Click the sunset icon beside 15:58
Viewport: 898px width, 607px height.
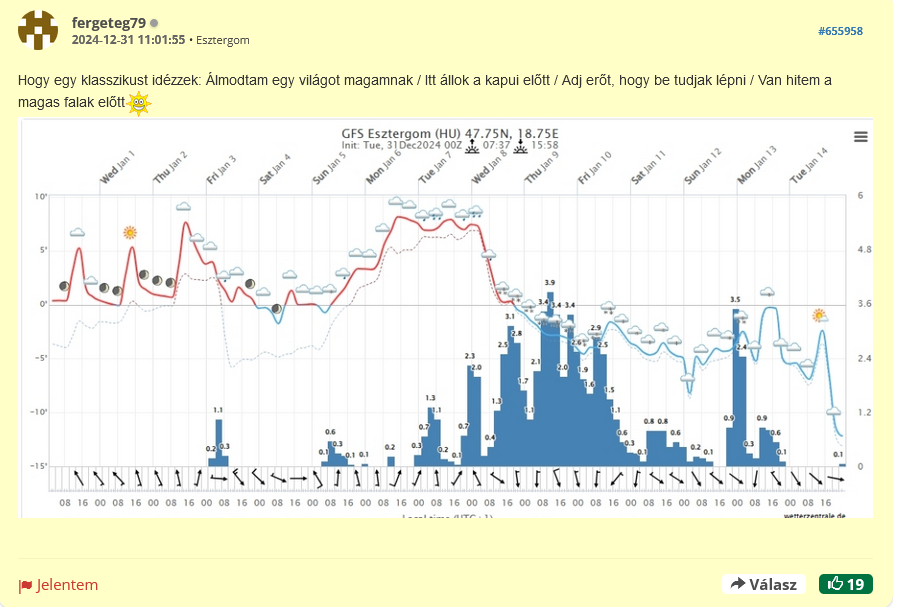(x=521, y=146)
